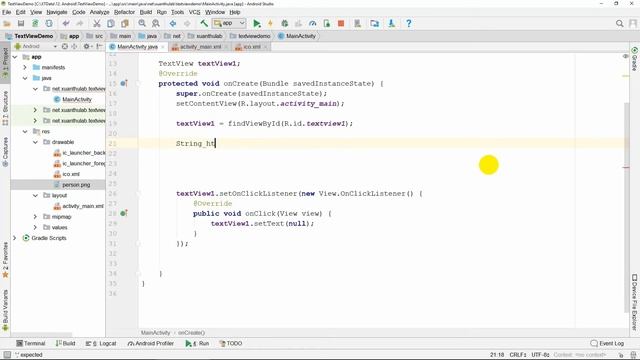Switch to the activity_main.xml editor tab

coord(200,47)
